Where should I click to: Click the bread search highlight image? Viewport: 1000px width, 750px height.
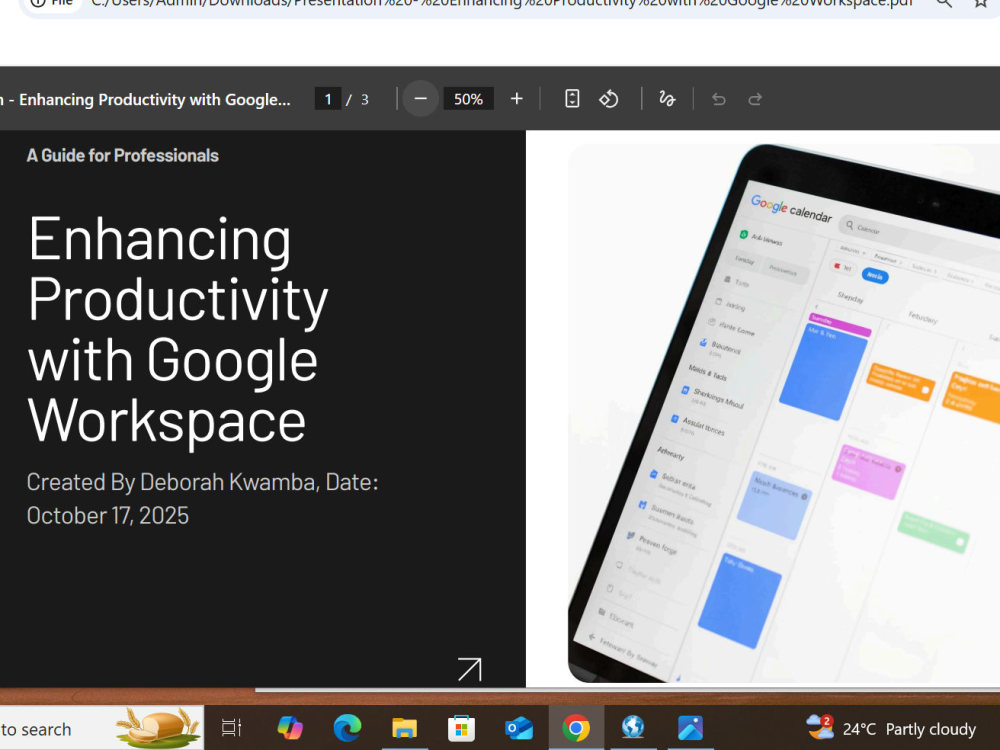(x=158, y=727)
